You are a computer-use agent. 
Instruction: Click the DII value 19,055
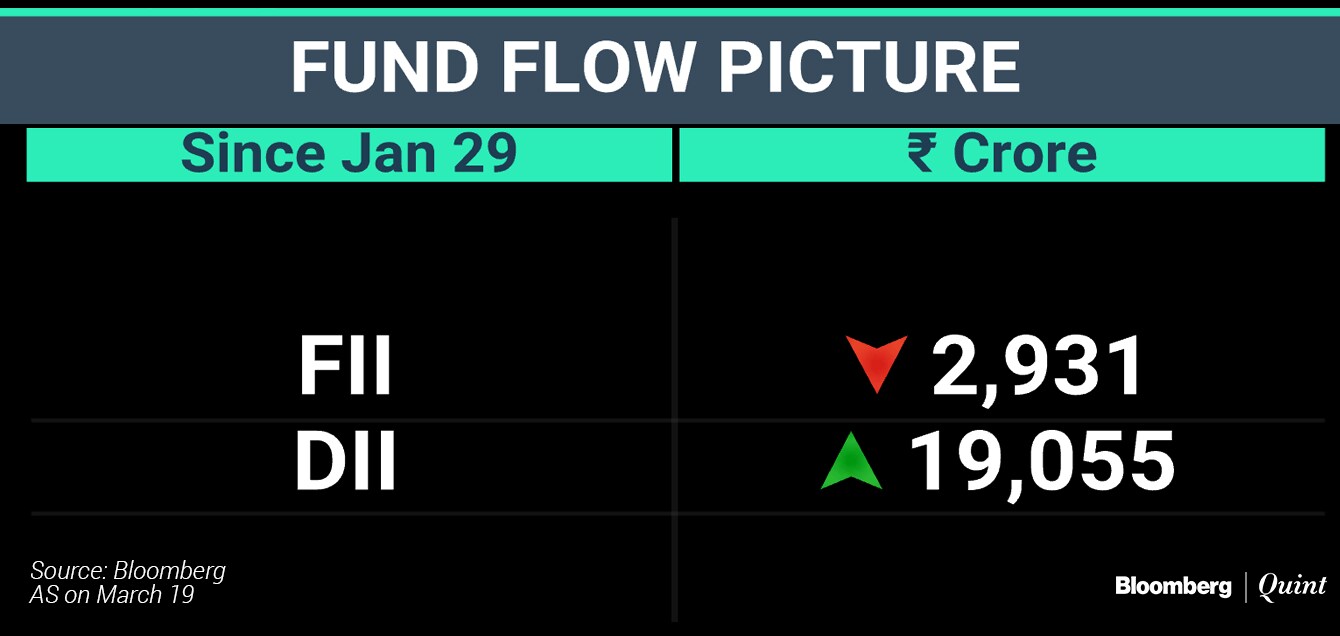(1040, 463)
